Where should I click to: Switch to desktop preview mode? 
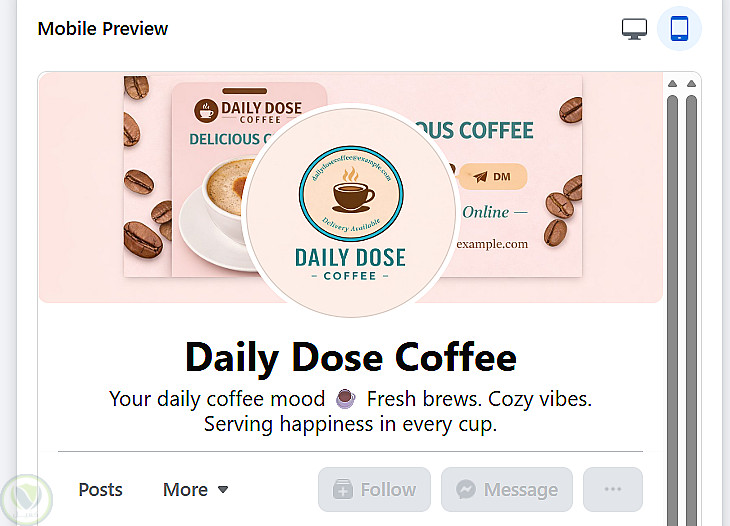(634, 28)
